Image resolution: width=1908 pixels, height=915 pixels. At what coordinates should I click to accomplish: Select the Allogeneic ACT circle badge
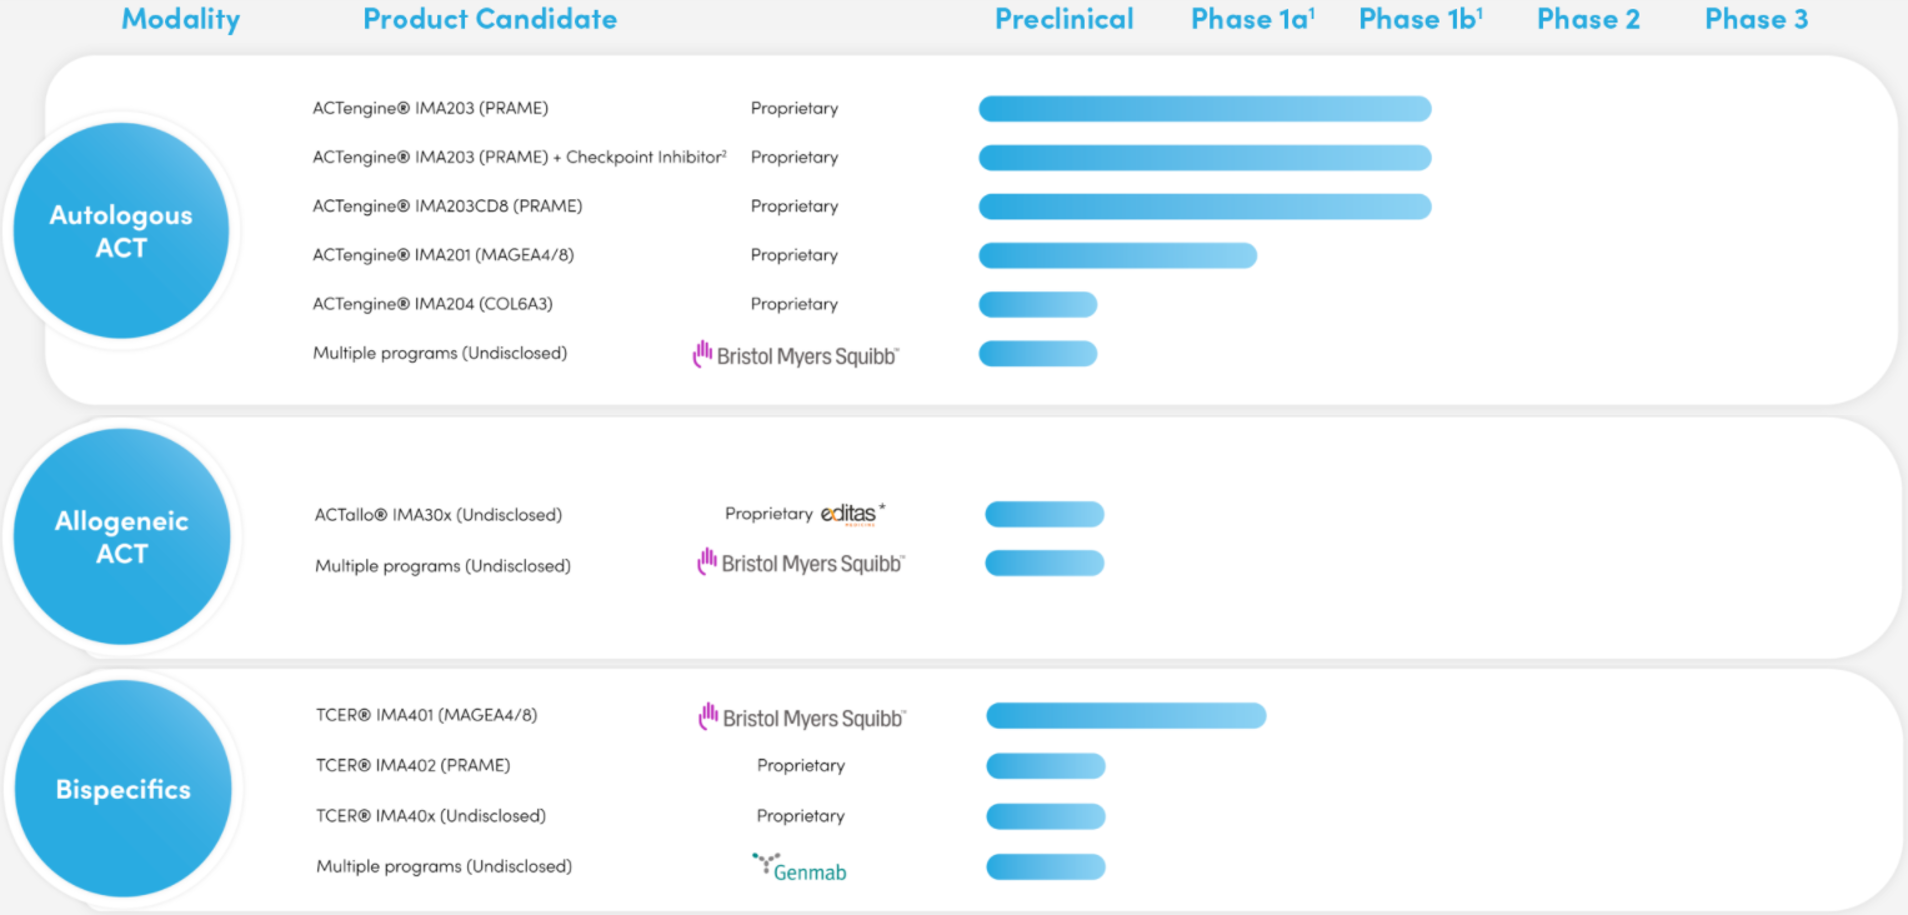point(122,537)
